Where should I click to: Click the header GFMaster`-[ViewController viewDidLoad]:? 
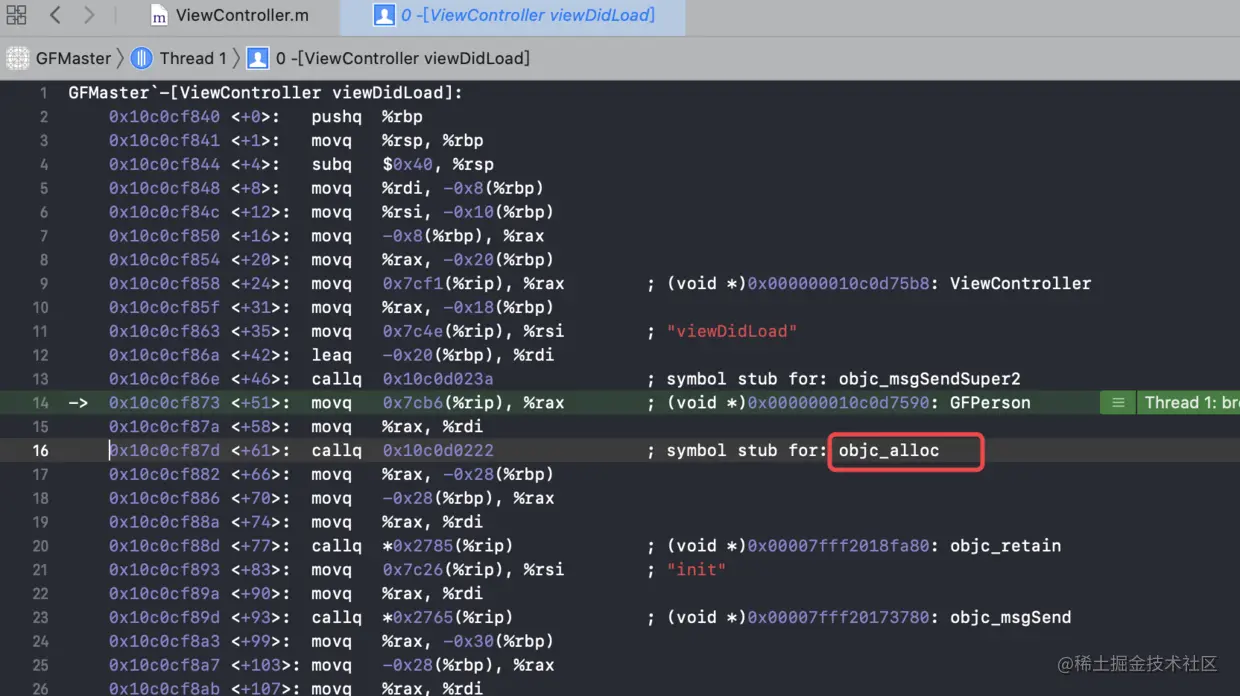click(x=265, y=93)
